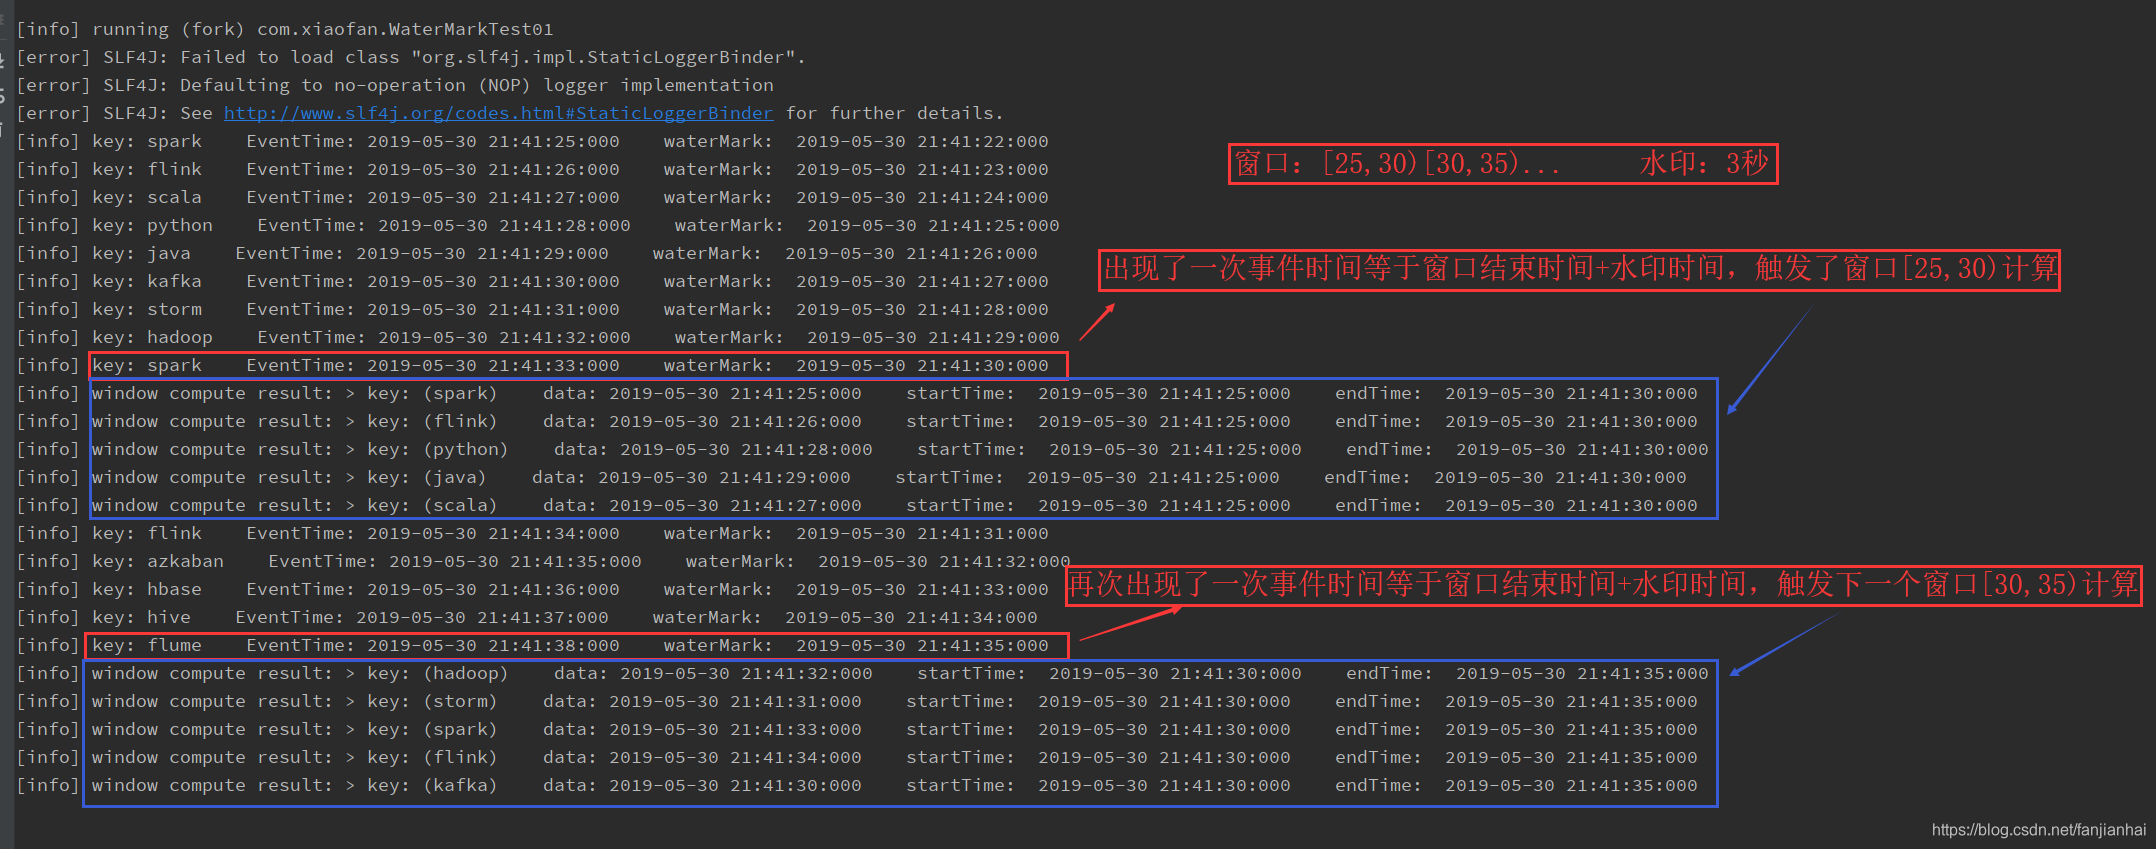
Task: Click the key python EventTime 21:41:28 line
Action: tap(538, 225)
